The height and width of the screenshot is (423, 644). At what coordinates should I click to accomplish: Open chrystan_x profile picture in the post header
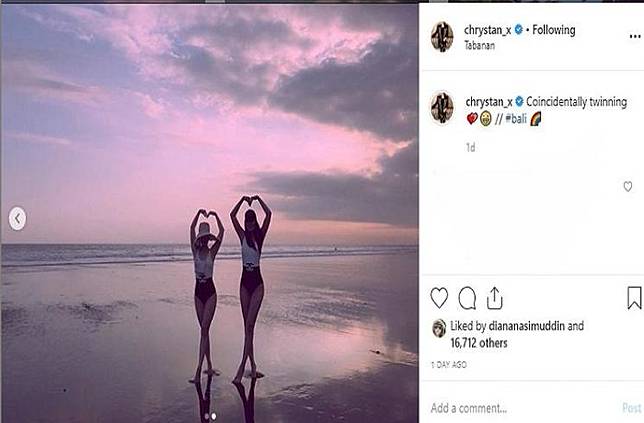[x=442, y=37]
